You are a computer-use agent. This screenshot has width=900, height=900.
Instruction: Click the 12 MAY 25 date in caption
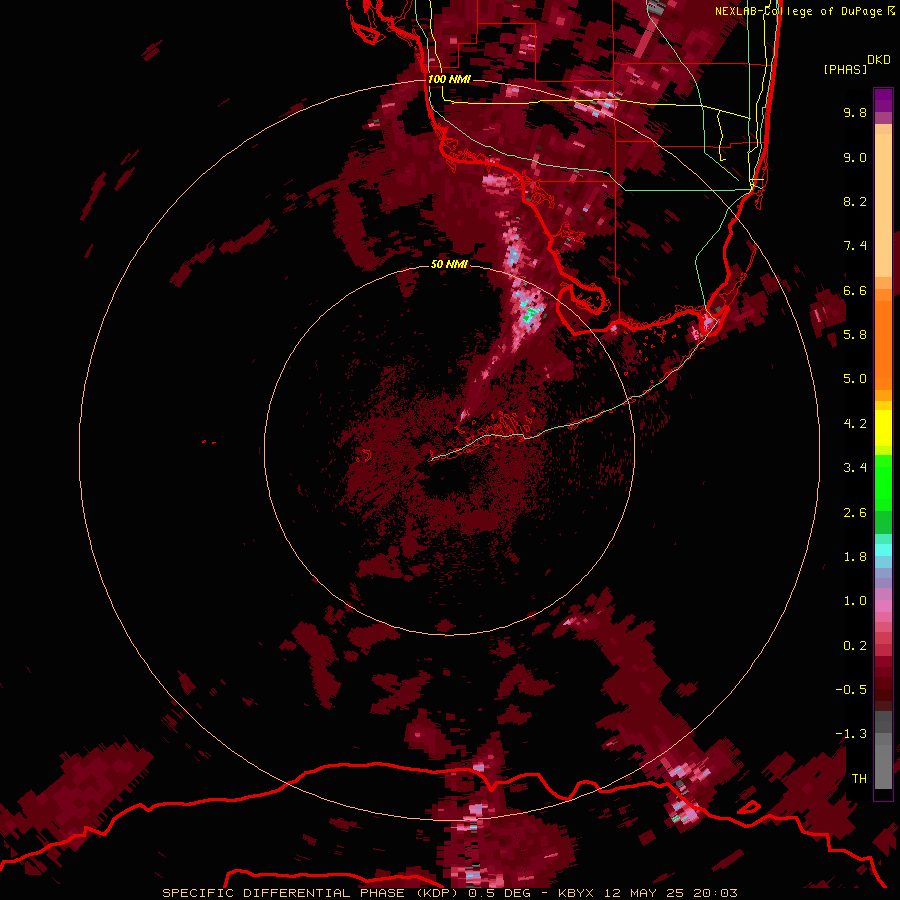[x=646, y=893]
